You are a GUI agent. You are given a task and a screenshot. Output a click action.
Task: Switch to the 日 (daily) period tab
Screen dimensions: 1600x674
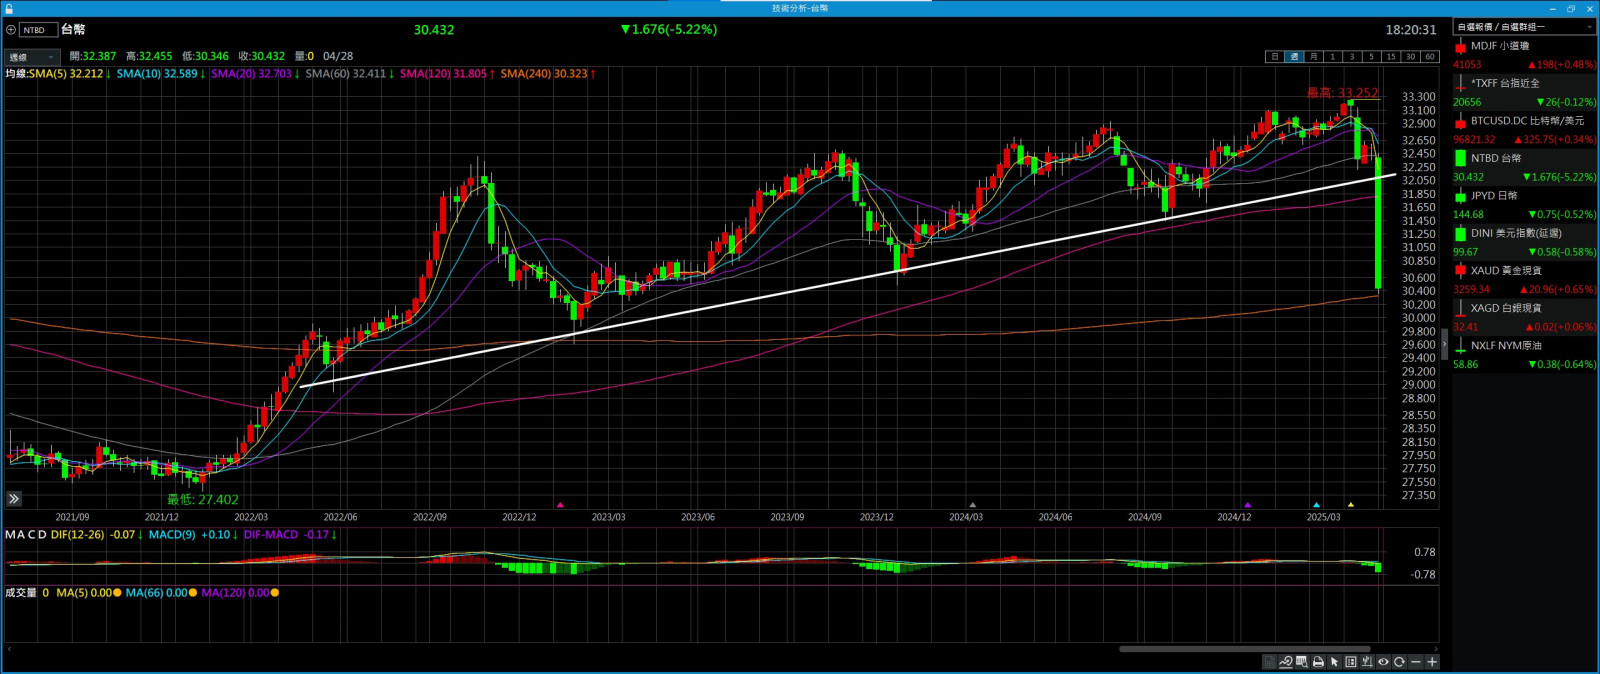[1274, 57]
